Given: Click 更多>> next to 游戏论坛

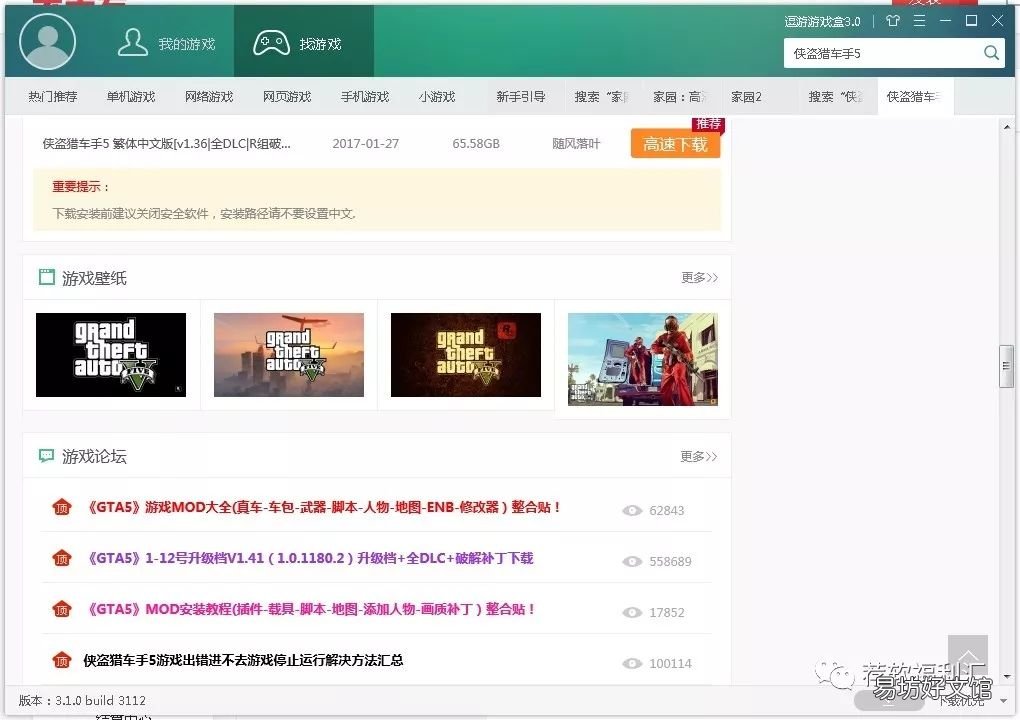Looking at the screenshot, I should (x=699, y=456).
